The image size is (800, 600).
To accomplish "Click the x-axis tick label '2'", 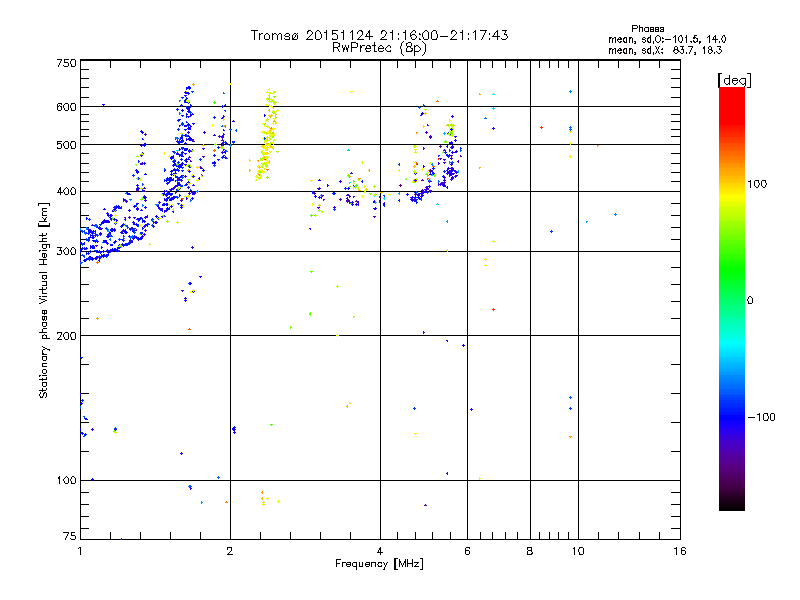I will [x=230, y=551].
